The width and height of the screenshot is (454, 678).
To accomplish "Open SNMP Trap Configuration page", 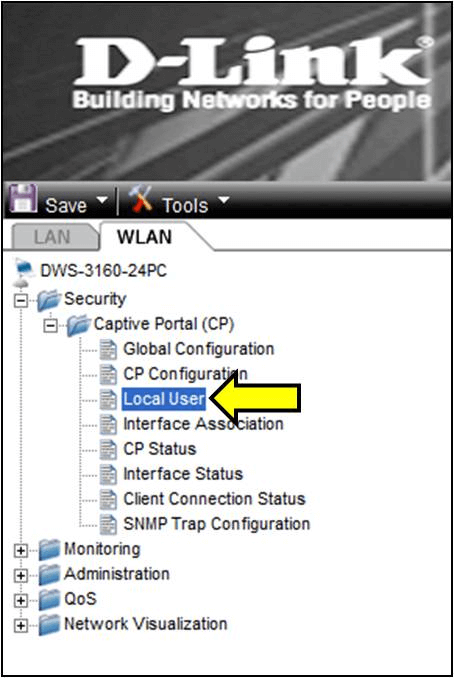I will (x=217, y=524).
